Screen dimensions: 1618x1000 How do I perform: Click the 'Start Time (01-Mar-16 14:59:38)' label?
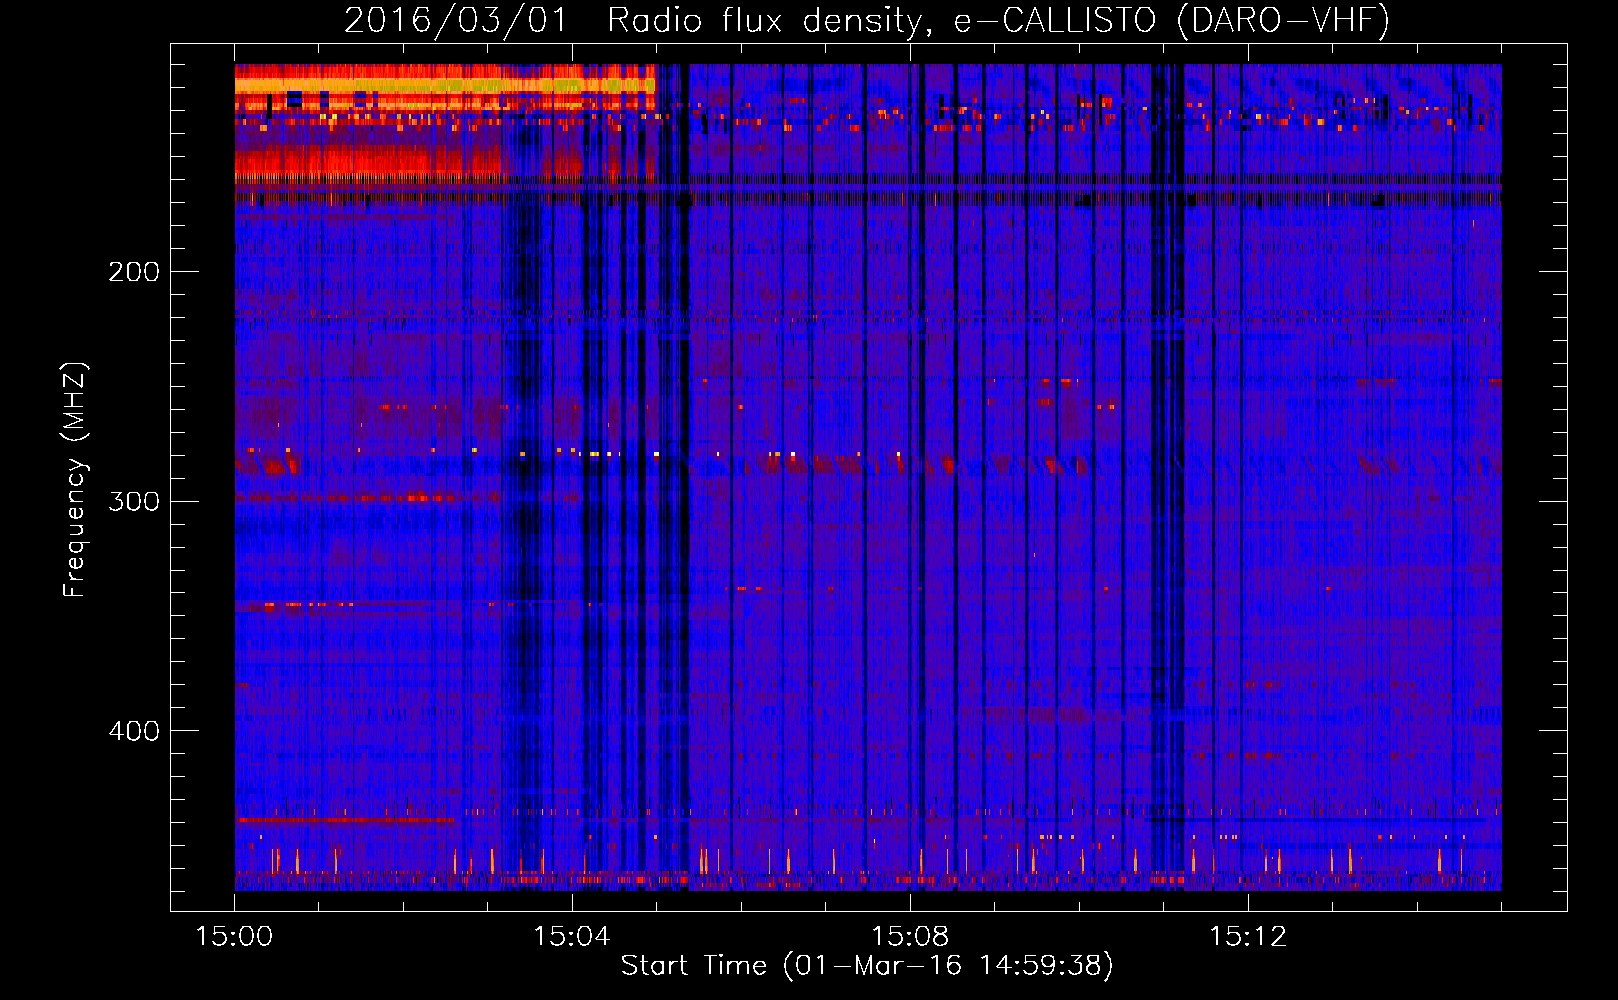(x=867, y=966)
